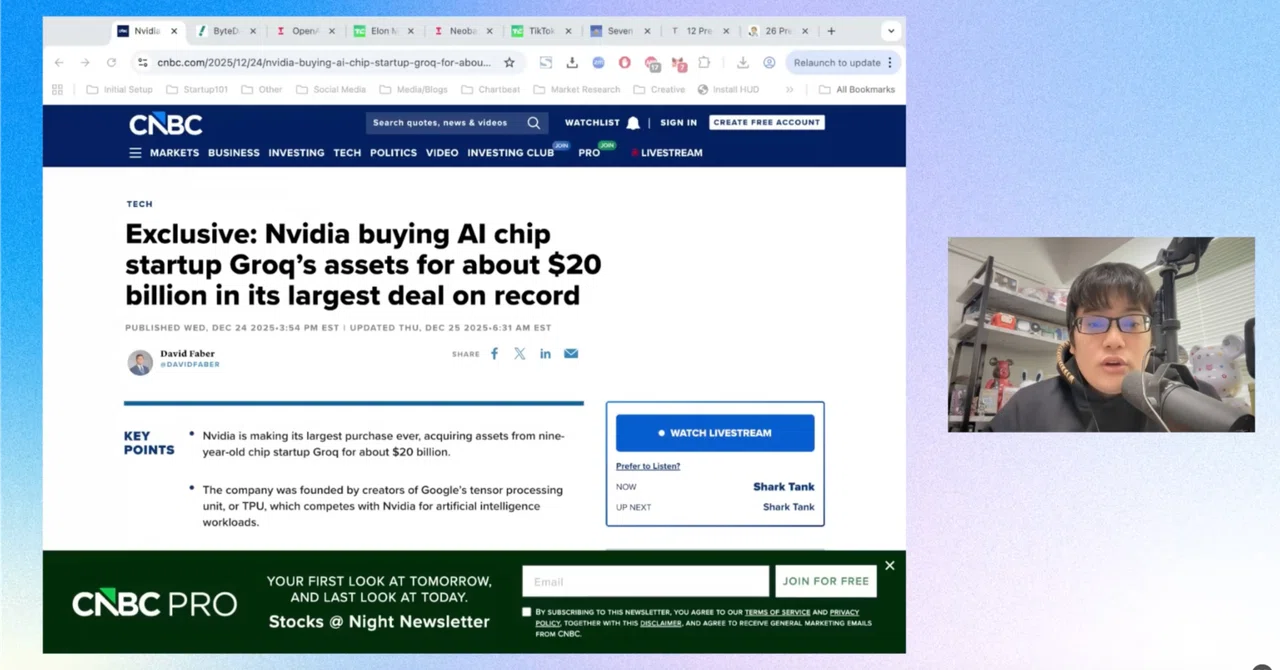Go to the Livestream nav item
1280x670 pixels.
click(x=666, y=153)
